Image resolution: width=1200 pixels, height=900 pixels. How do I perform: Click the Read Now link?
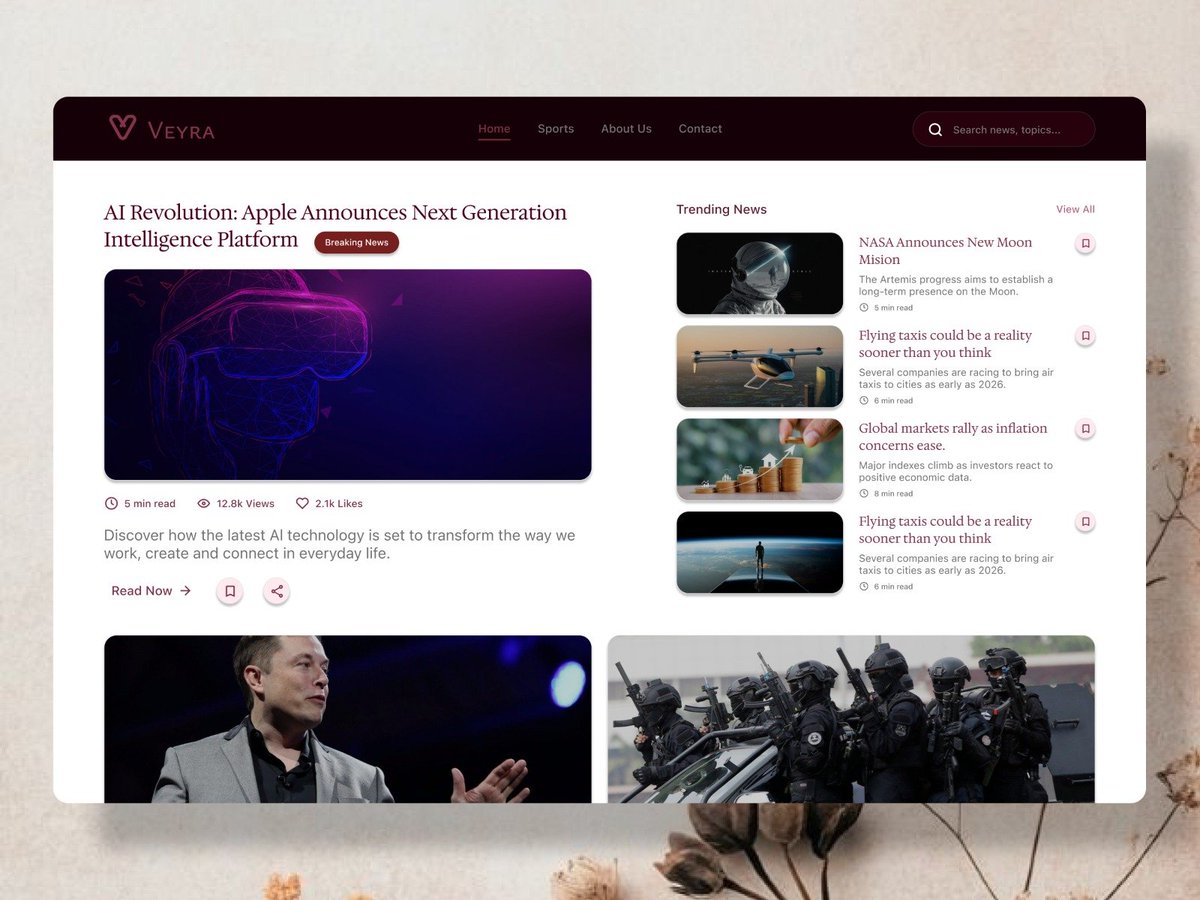pyautogui.click(x=151, y=591)
